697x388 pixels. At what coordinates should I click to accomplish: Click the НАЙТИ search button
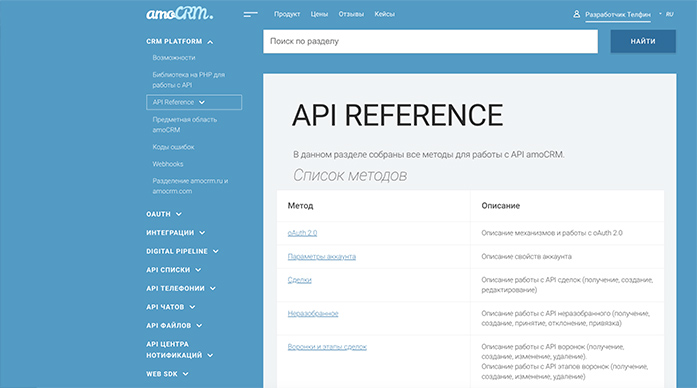pos(643,41)
